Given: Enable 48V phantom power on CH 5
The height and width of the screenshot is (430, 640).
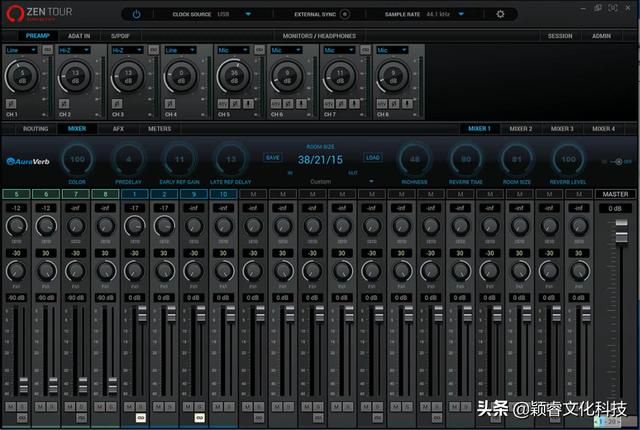Looking at the screenshot, I should [x=223, y=104].
